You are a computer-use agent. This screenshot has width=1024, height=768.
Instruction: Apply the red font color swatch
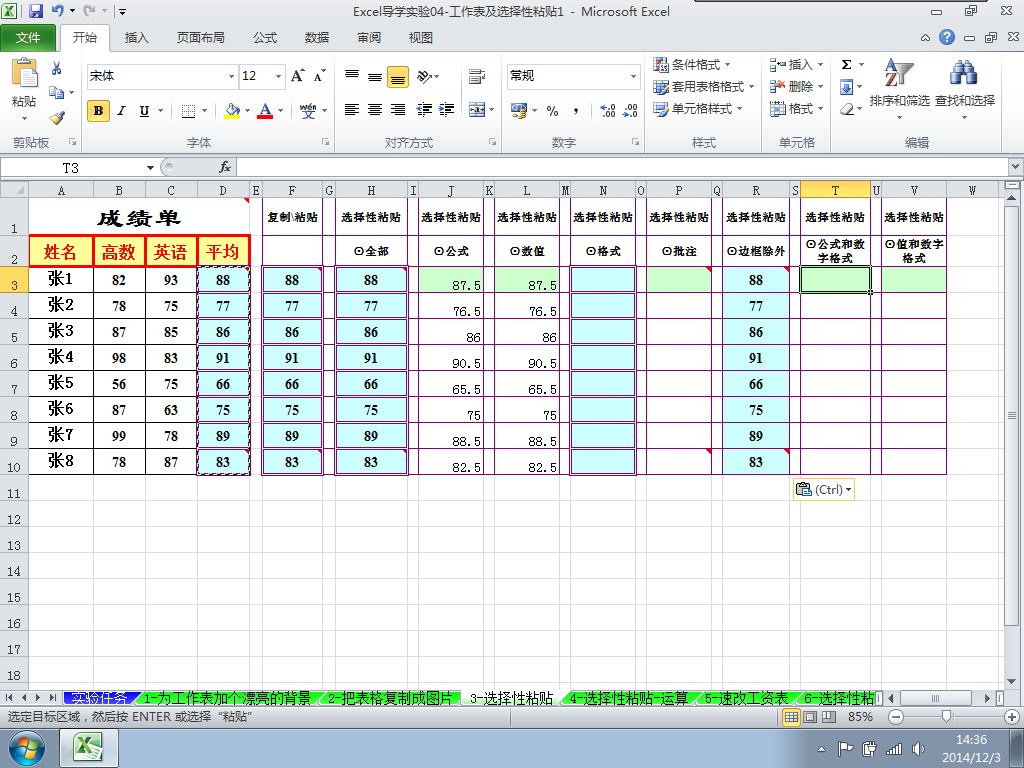coord(264,111)
